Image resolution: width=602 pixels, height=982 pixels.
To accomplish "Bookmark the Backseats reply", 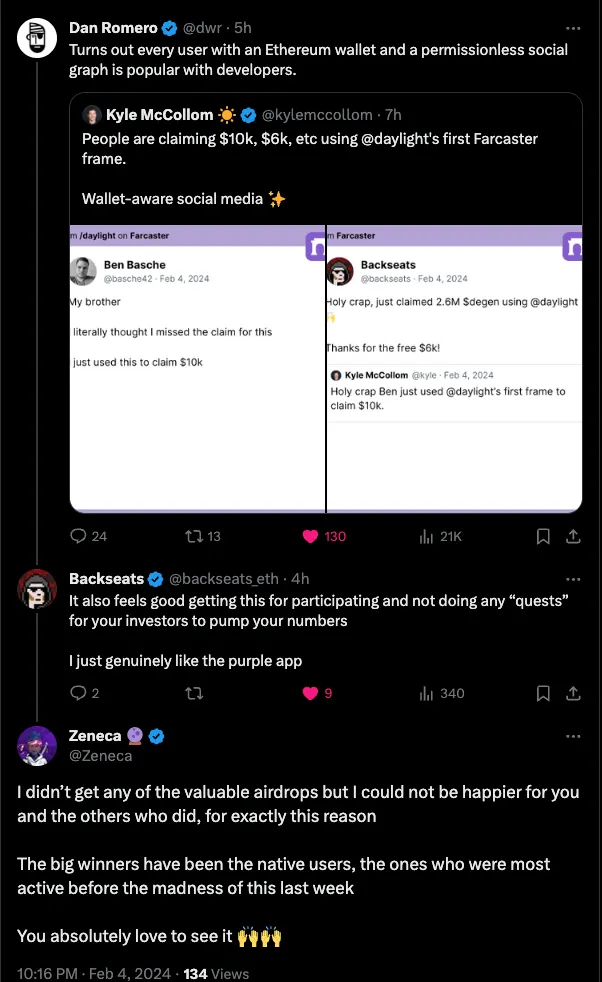I will click(543, 693).
